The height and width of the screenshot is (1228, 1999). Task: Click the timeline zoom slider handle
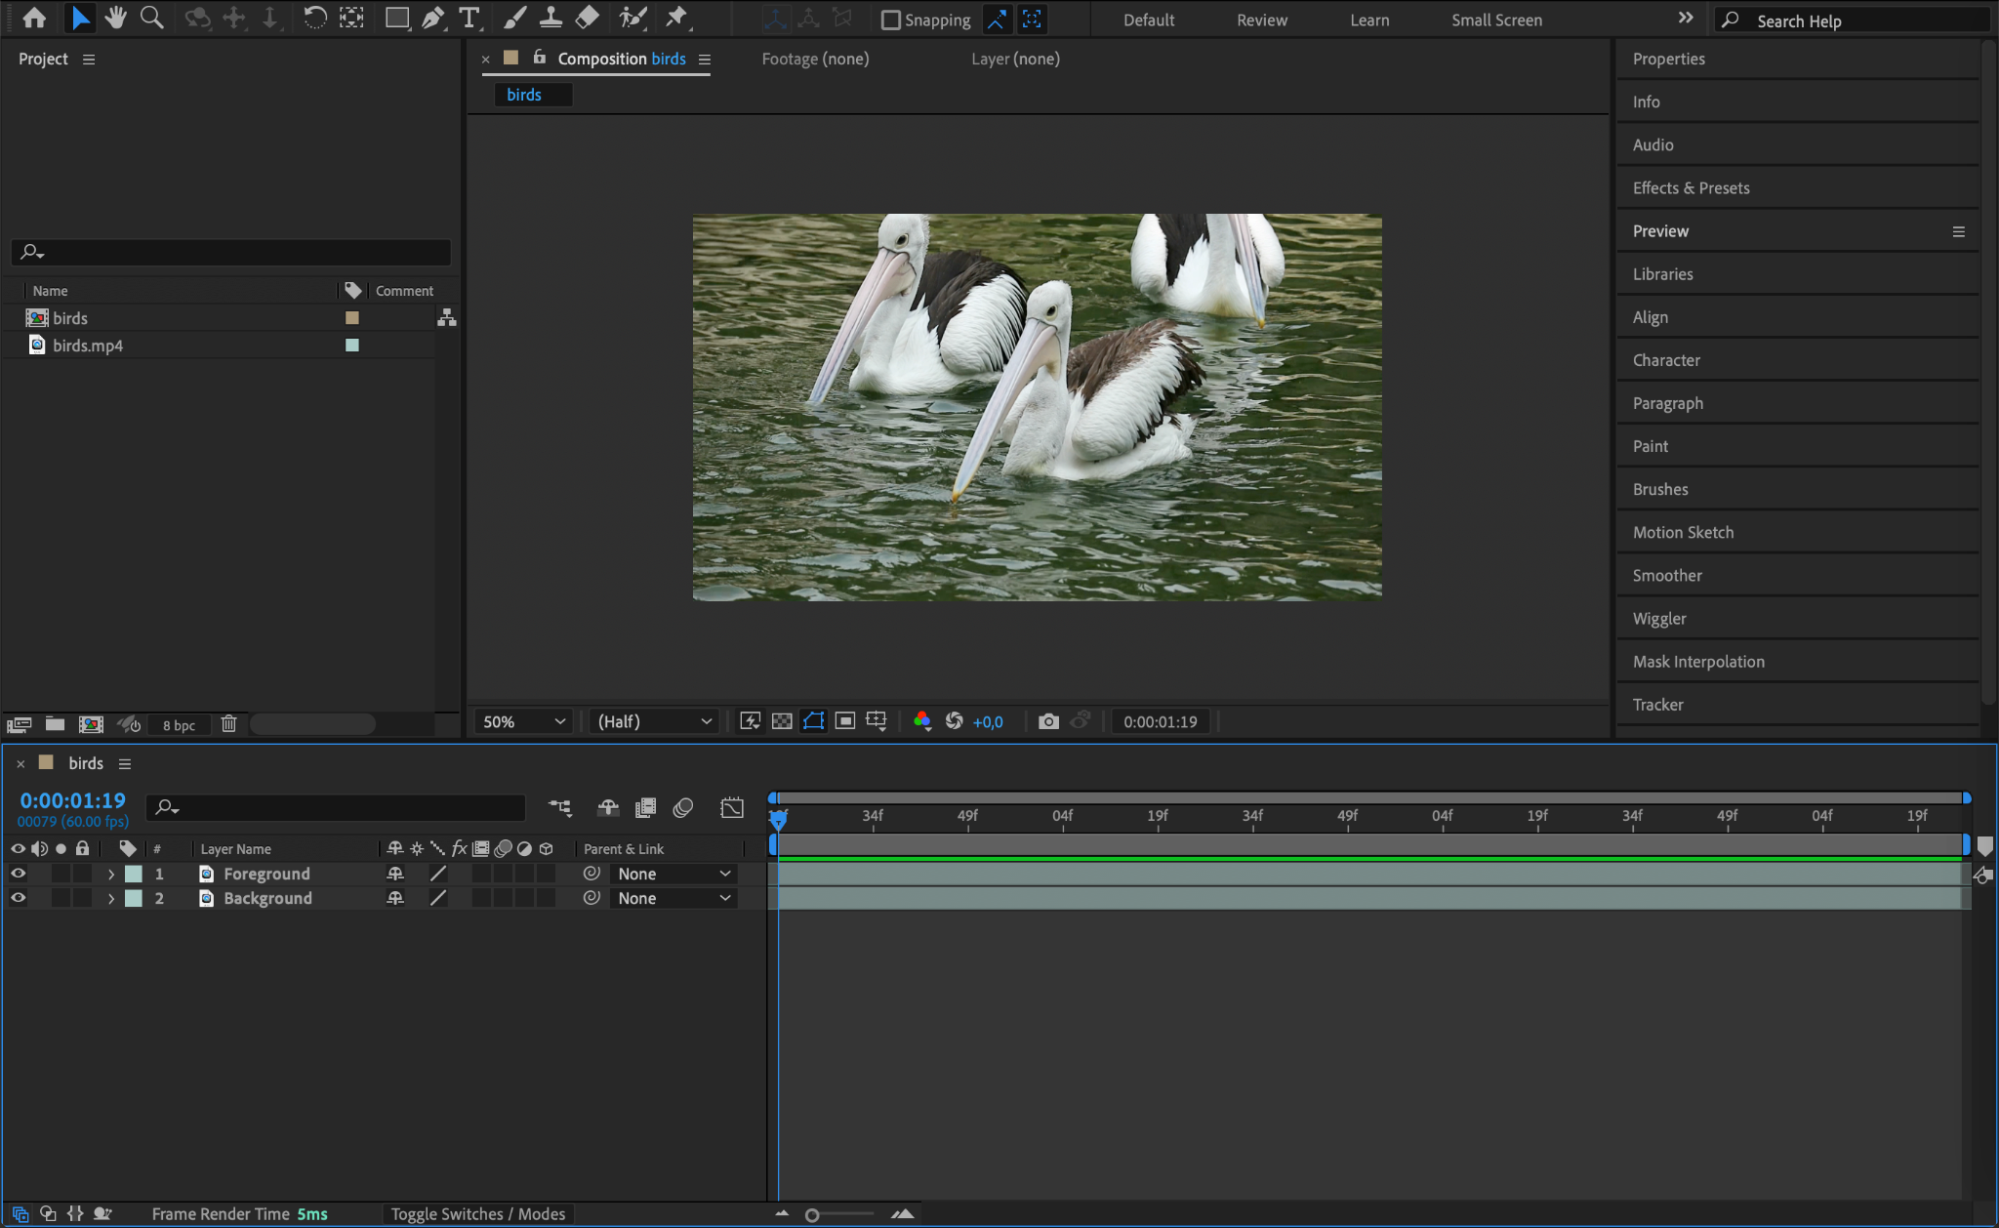coord(812,1215)
